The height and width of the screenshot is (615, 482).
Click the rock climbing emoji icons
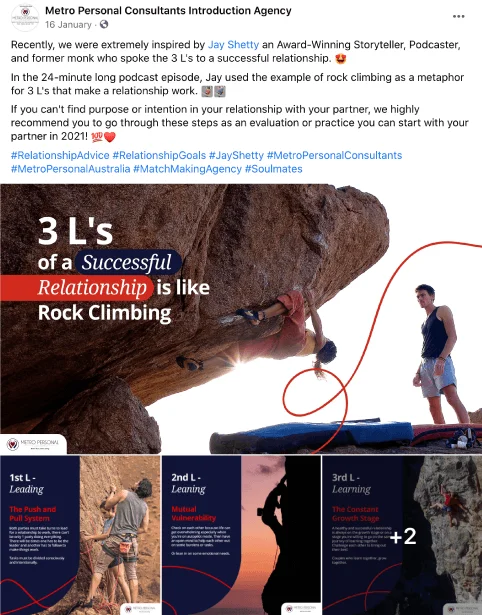click(x=213, y=91)
